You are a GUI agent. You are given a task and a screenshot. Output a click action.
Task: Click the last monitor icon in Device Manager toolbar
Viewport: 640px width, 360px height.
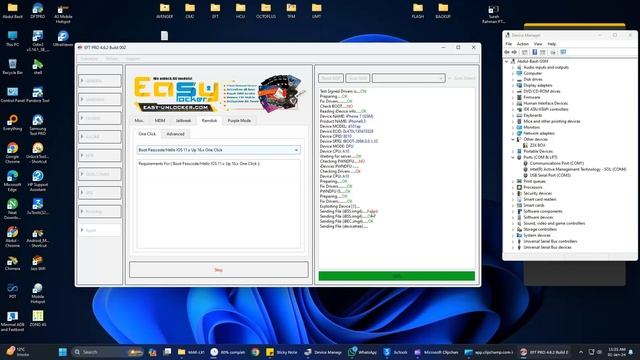563,52
